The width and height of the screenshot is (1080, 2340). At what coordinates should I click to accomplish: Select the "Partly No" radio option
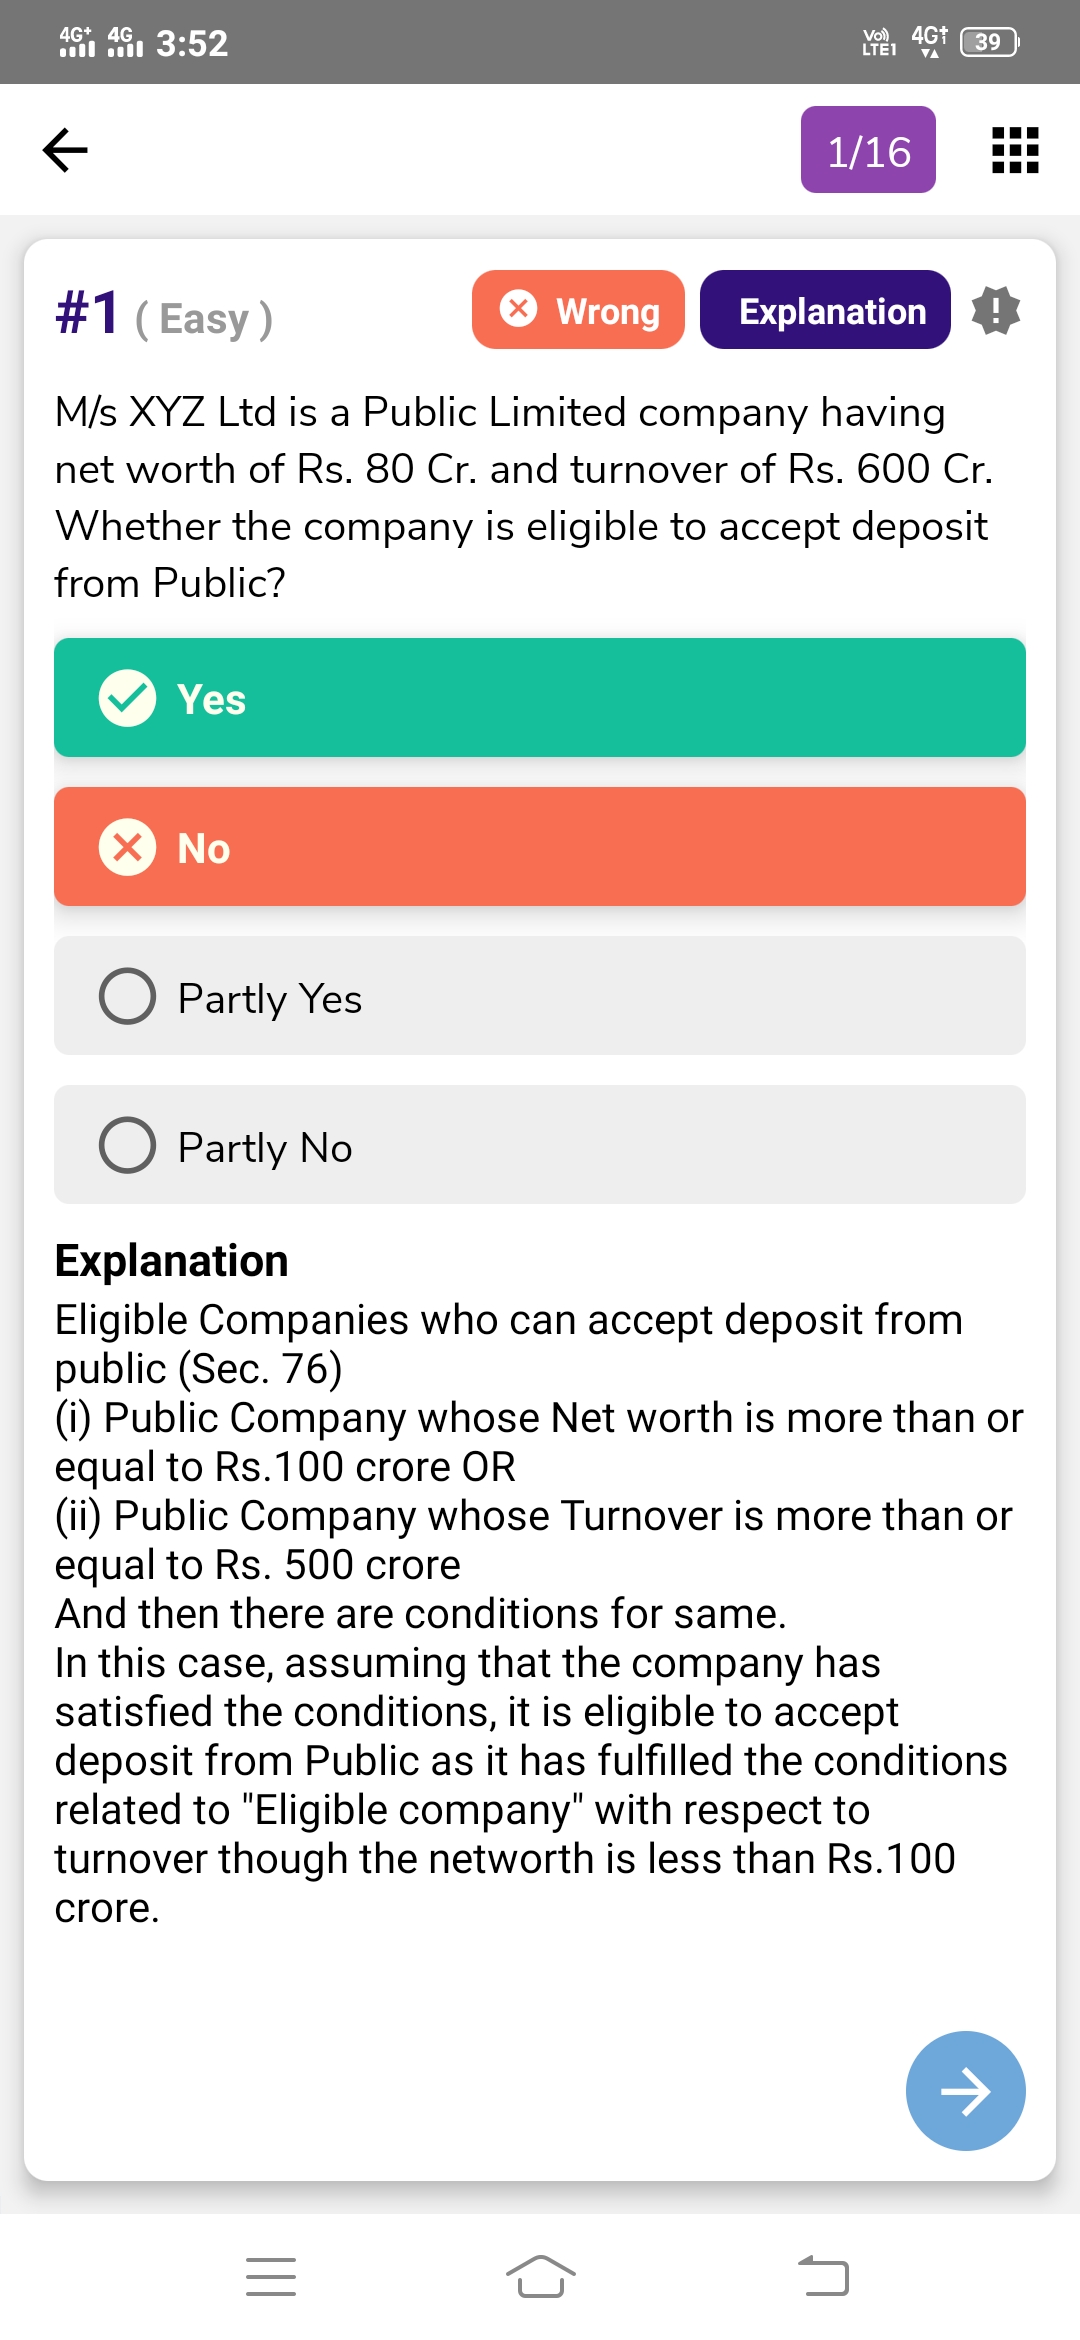click(x=128, y=1145)
